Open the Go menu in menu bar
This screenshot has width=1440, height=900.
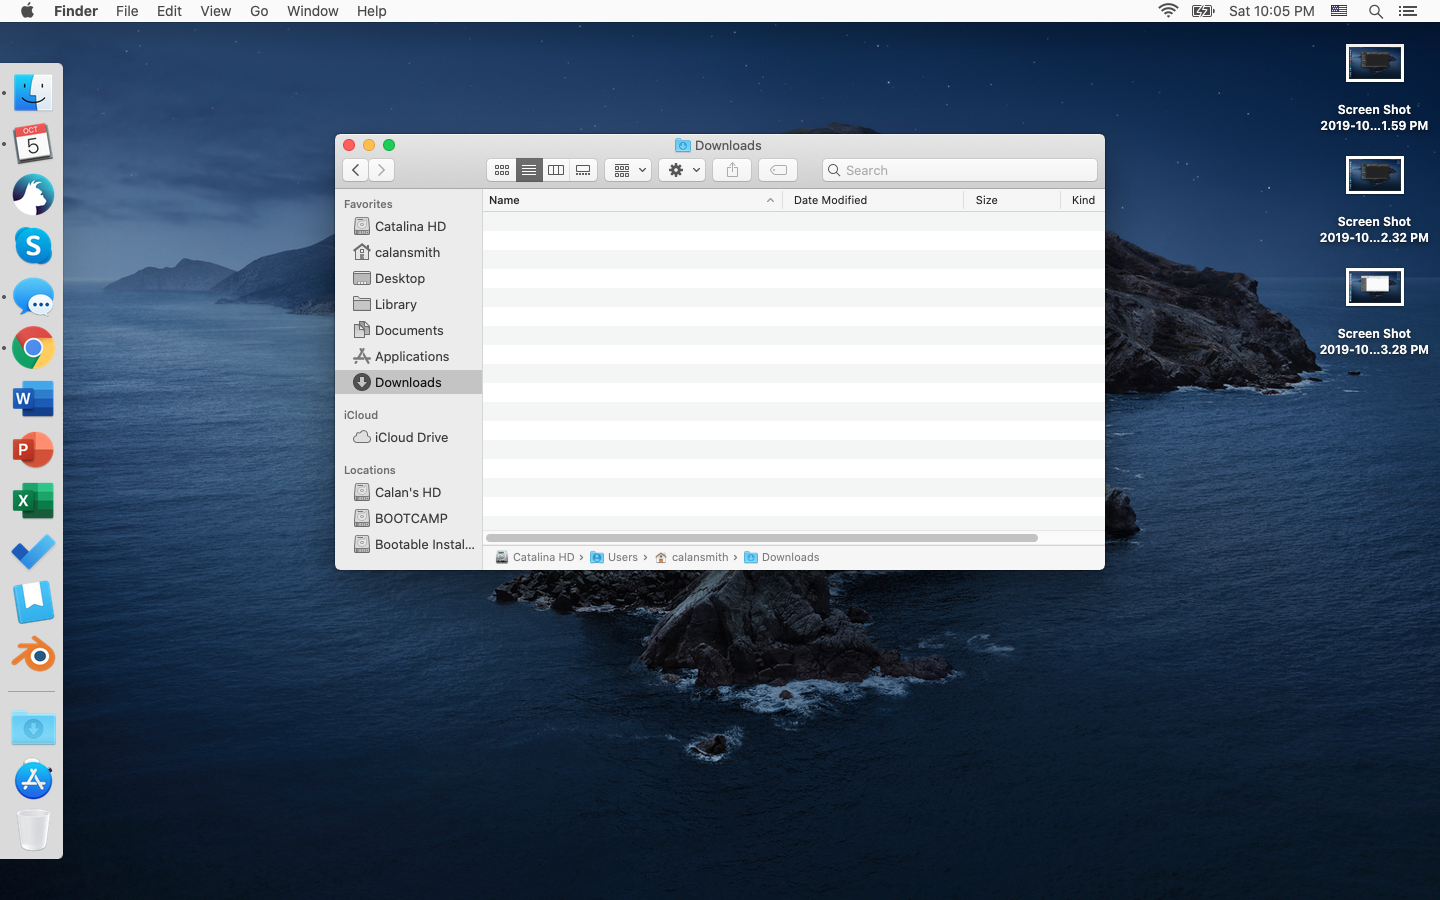tap(259, 11)
